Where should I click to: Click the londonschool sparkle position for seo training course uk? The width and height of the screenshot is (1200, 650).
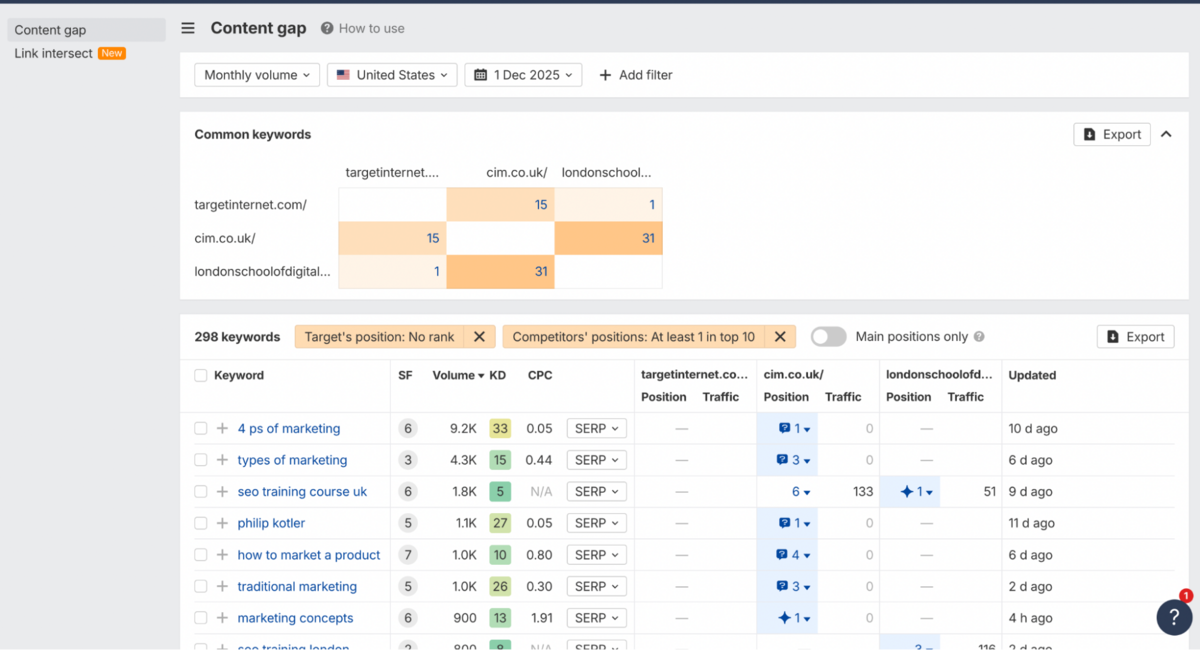[x=916, y=491]
